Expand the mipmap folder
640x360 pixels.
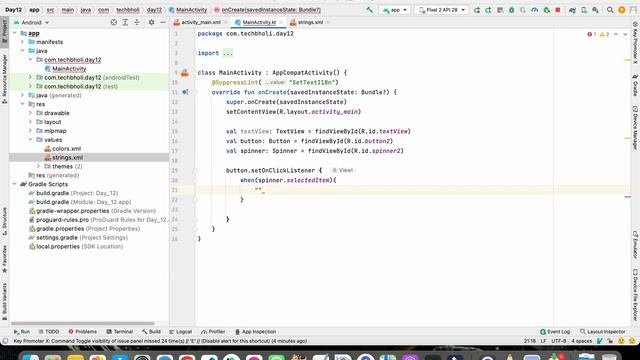[x=30, y=131]
